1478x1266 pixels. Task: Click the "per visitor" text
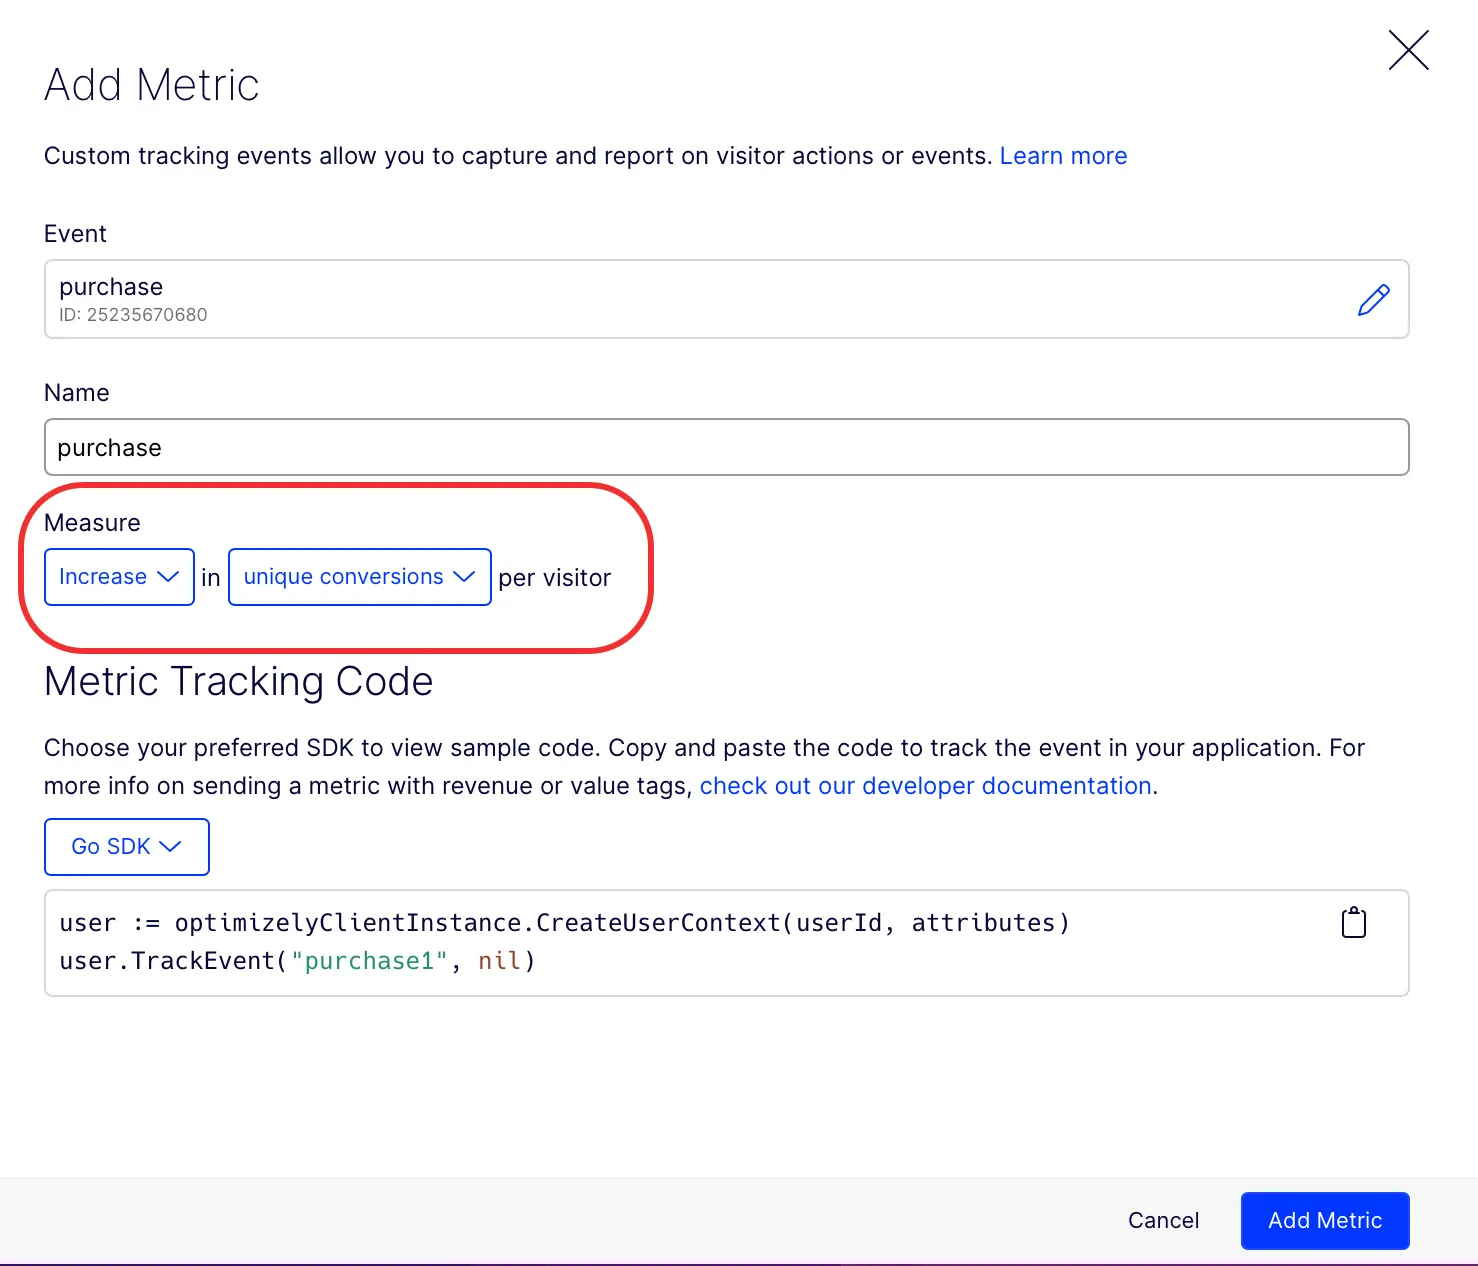(554, 578)
